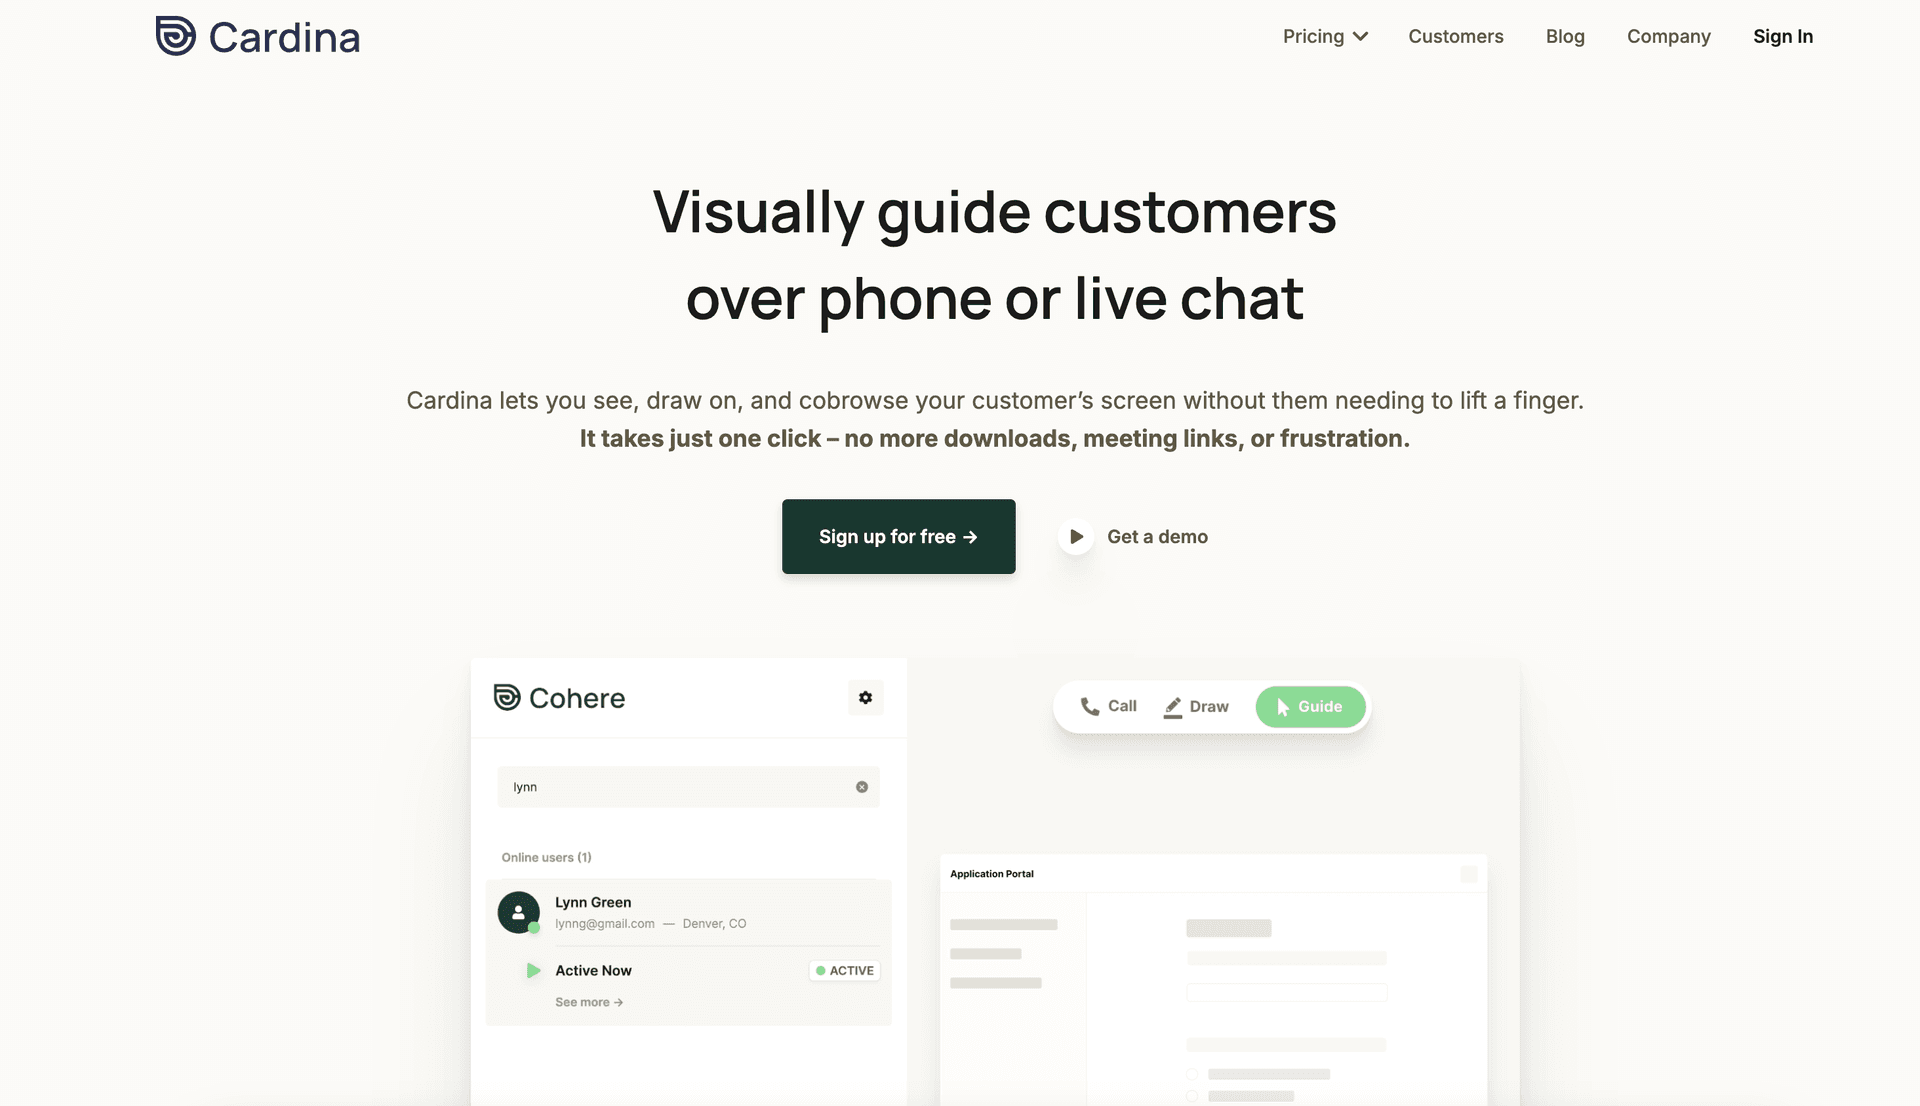This screenshot has height=1106, width=1920.
Task: Click the Cardina shield logo icon
Action: coord(175,36)
